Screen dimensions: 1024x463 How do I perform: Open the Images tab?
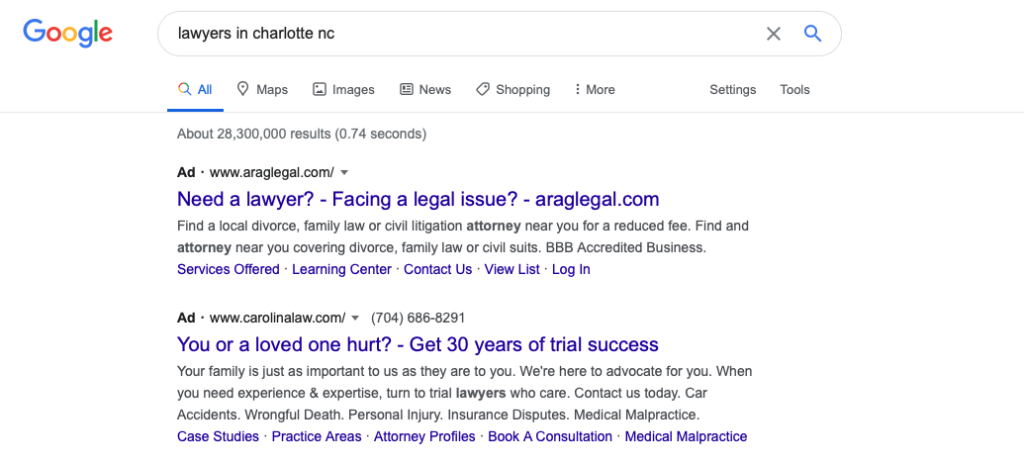click(x=344, y=89)
